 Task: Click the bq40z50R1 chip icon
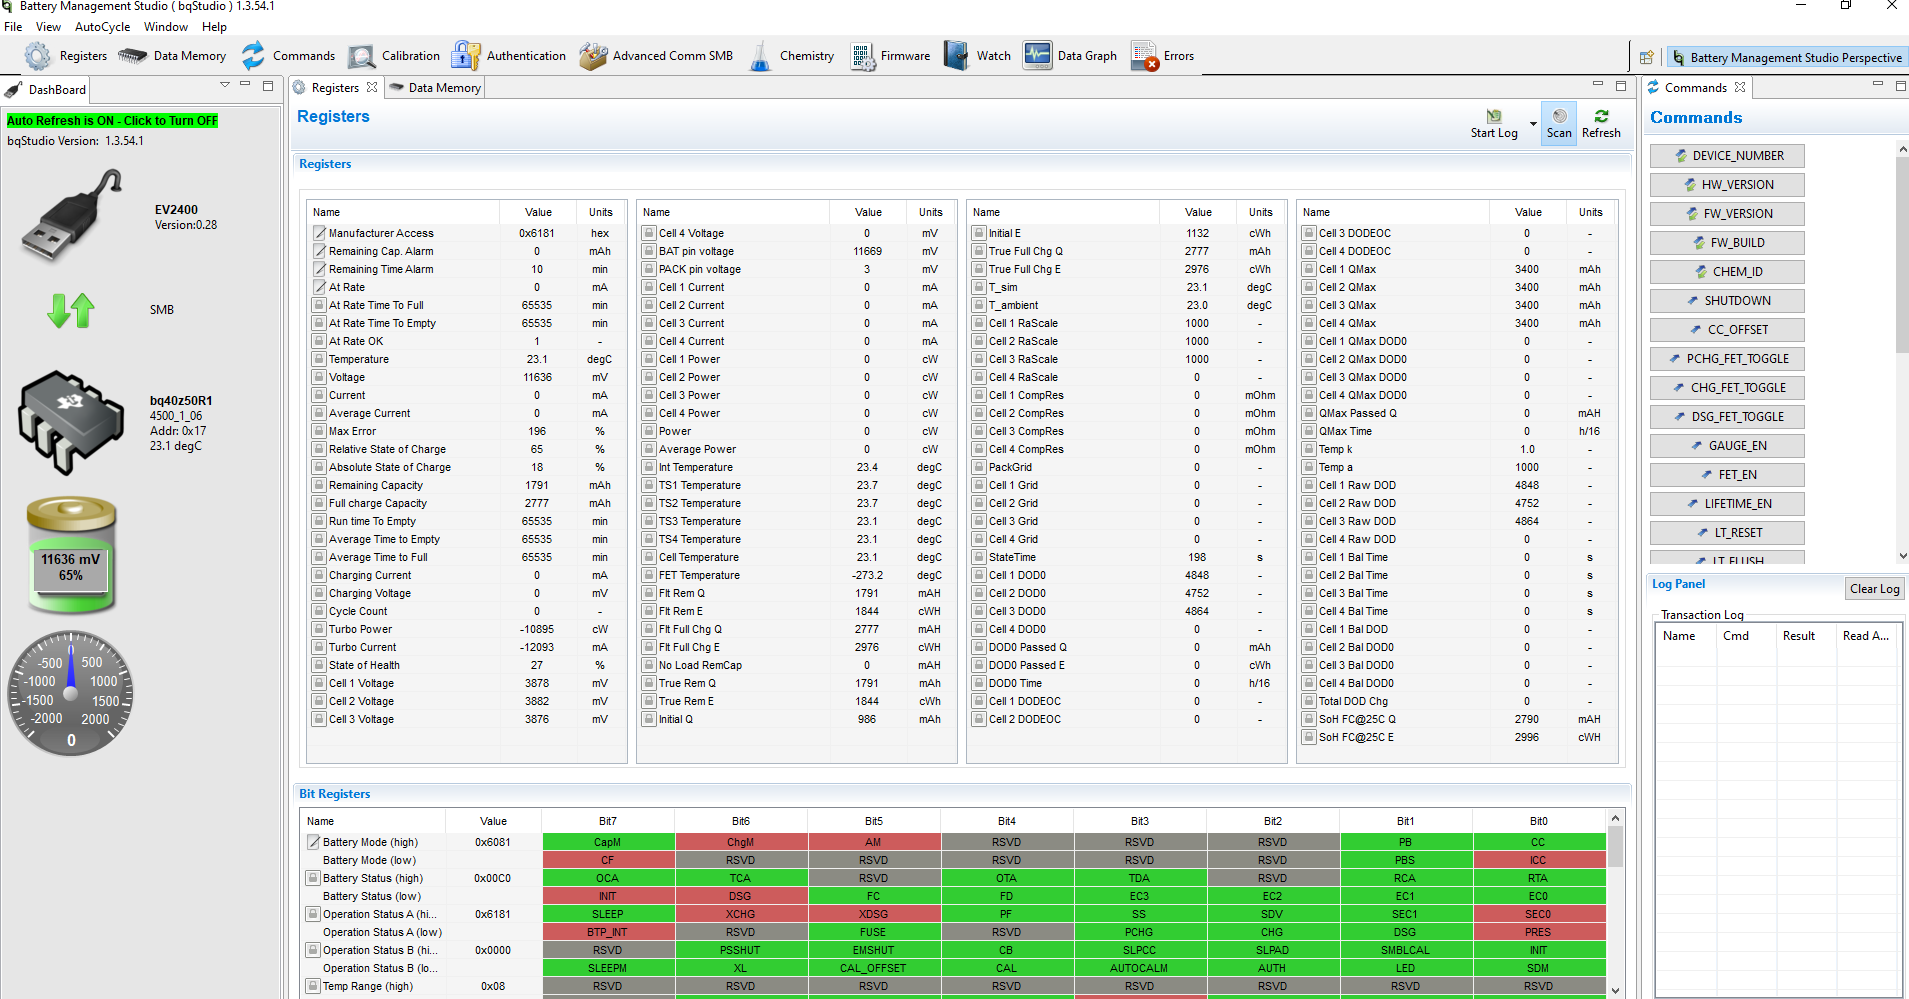point(70,422)
